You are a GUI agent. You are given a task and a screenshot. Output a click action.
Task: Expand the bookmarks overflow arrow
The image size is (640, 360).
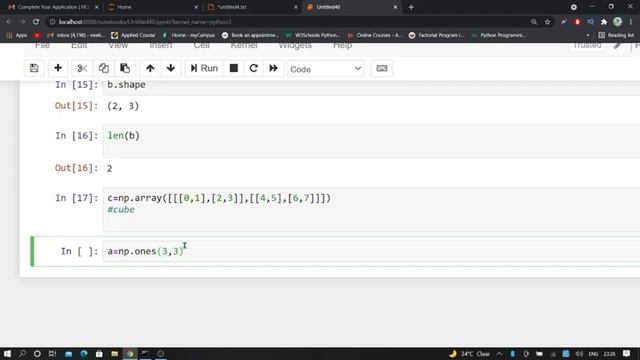pyautogui.click(x=588, y=36)
